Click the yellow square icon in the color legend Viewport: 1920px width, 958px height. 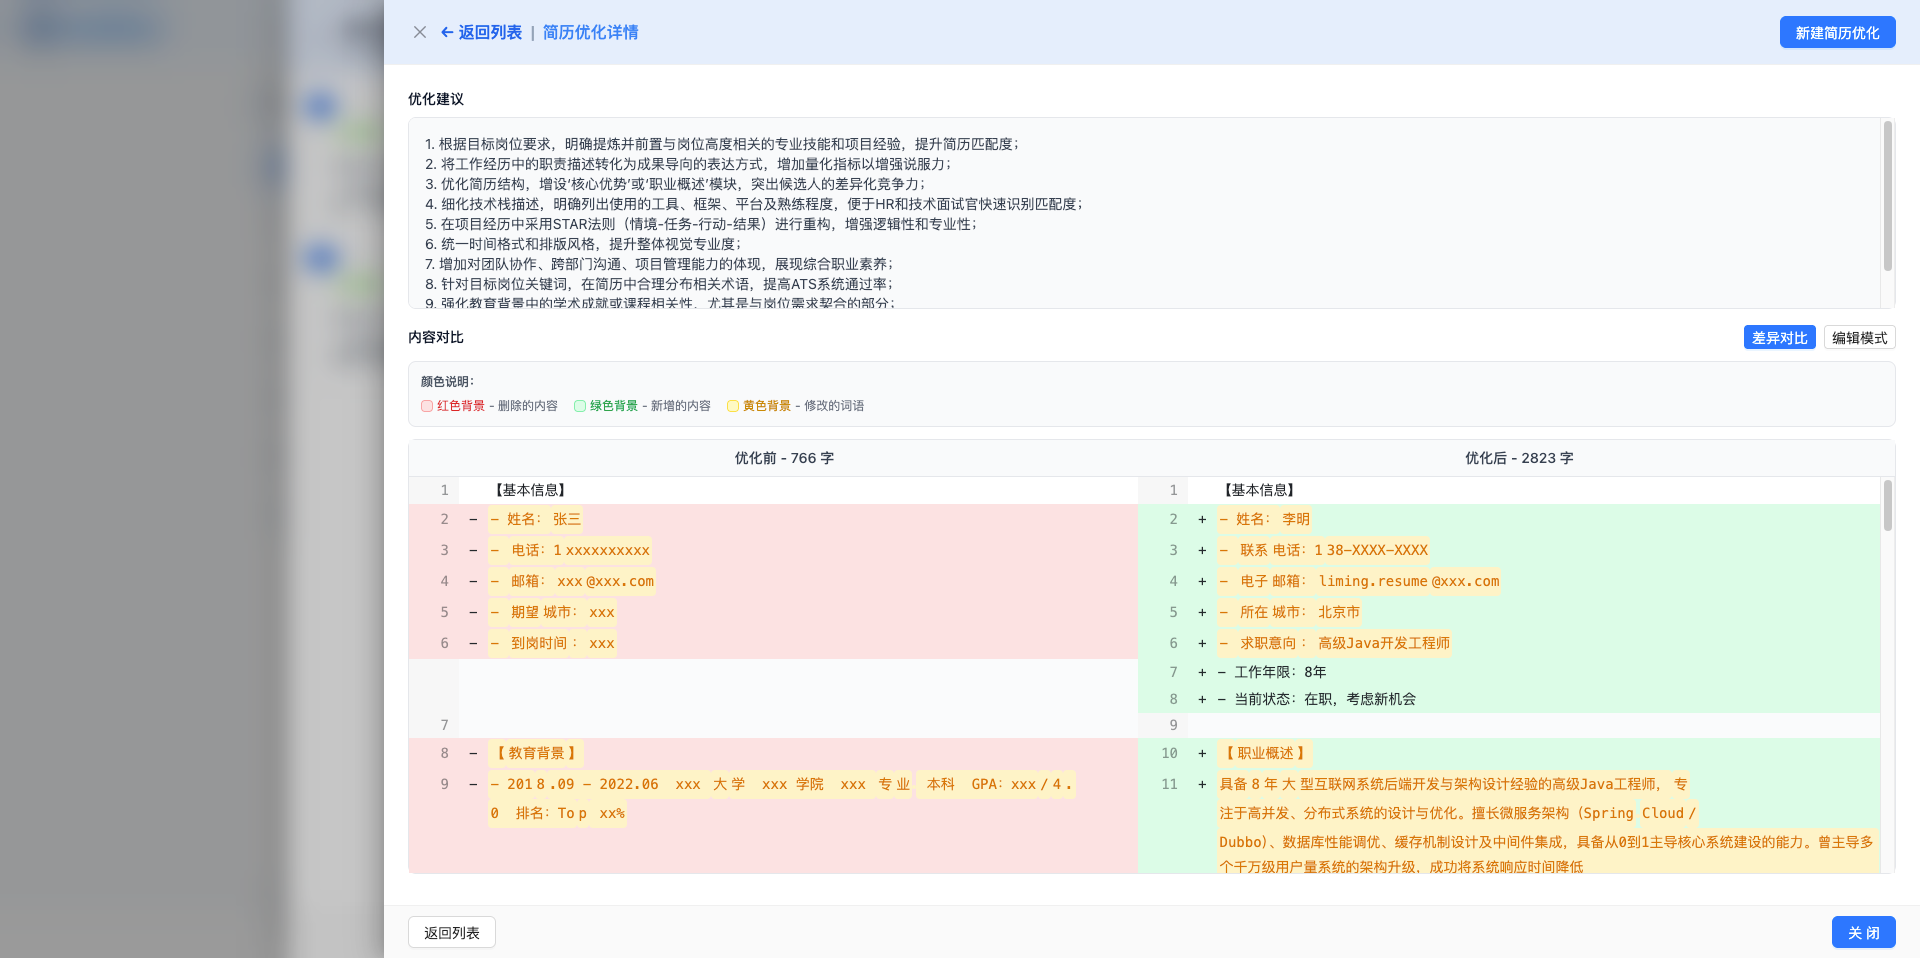tap(734, 406)
